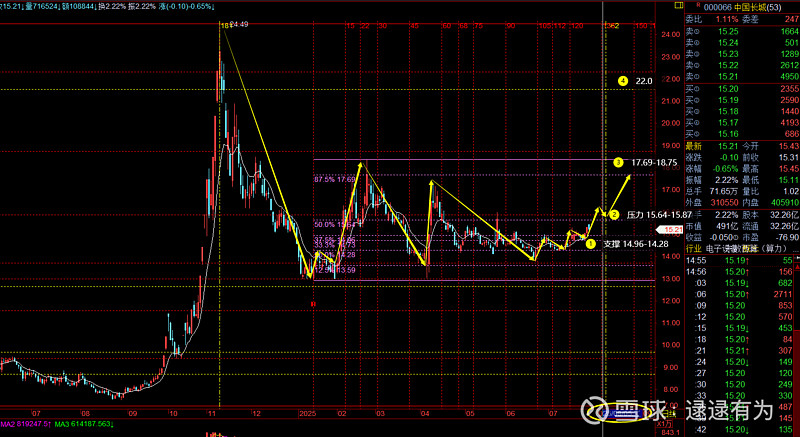
Task: Click the :09 tick row with volume 853
Action: (739, 305)
